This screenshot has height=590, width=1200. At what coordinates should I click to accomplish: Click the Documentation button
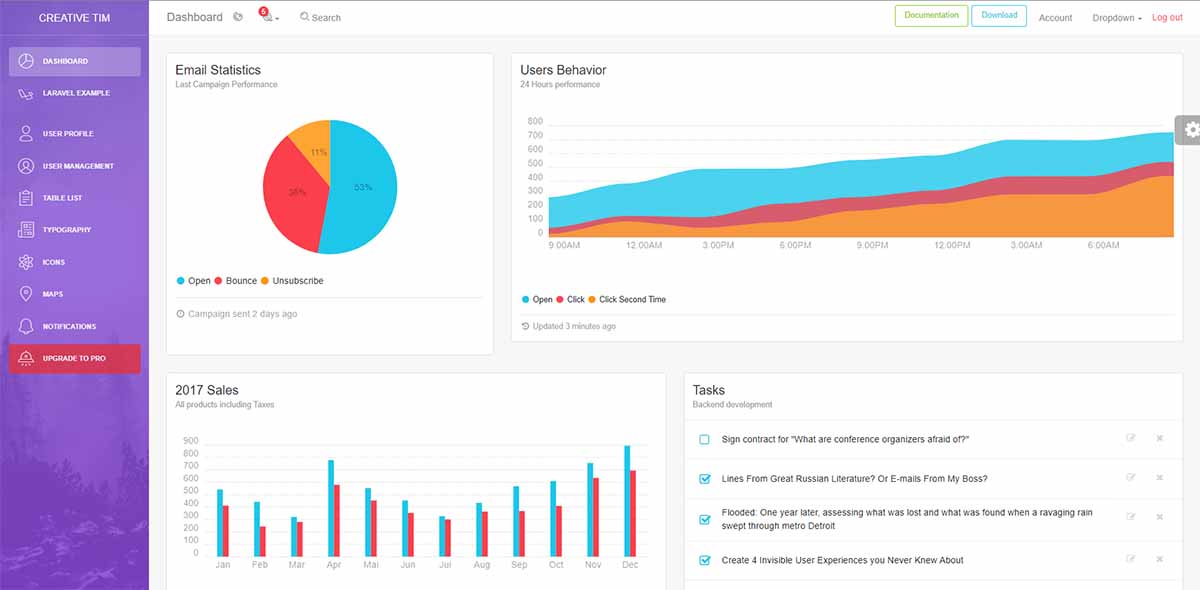click(x=931, y=16)
